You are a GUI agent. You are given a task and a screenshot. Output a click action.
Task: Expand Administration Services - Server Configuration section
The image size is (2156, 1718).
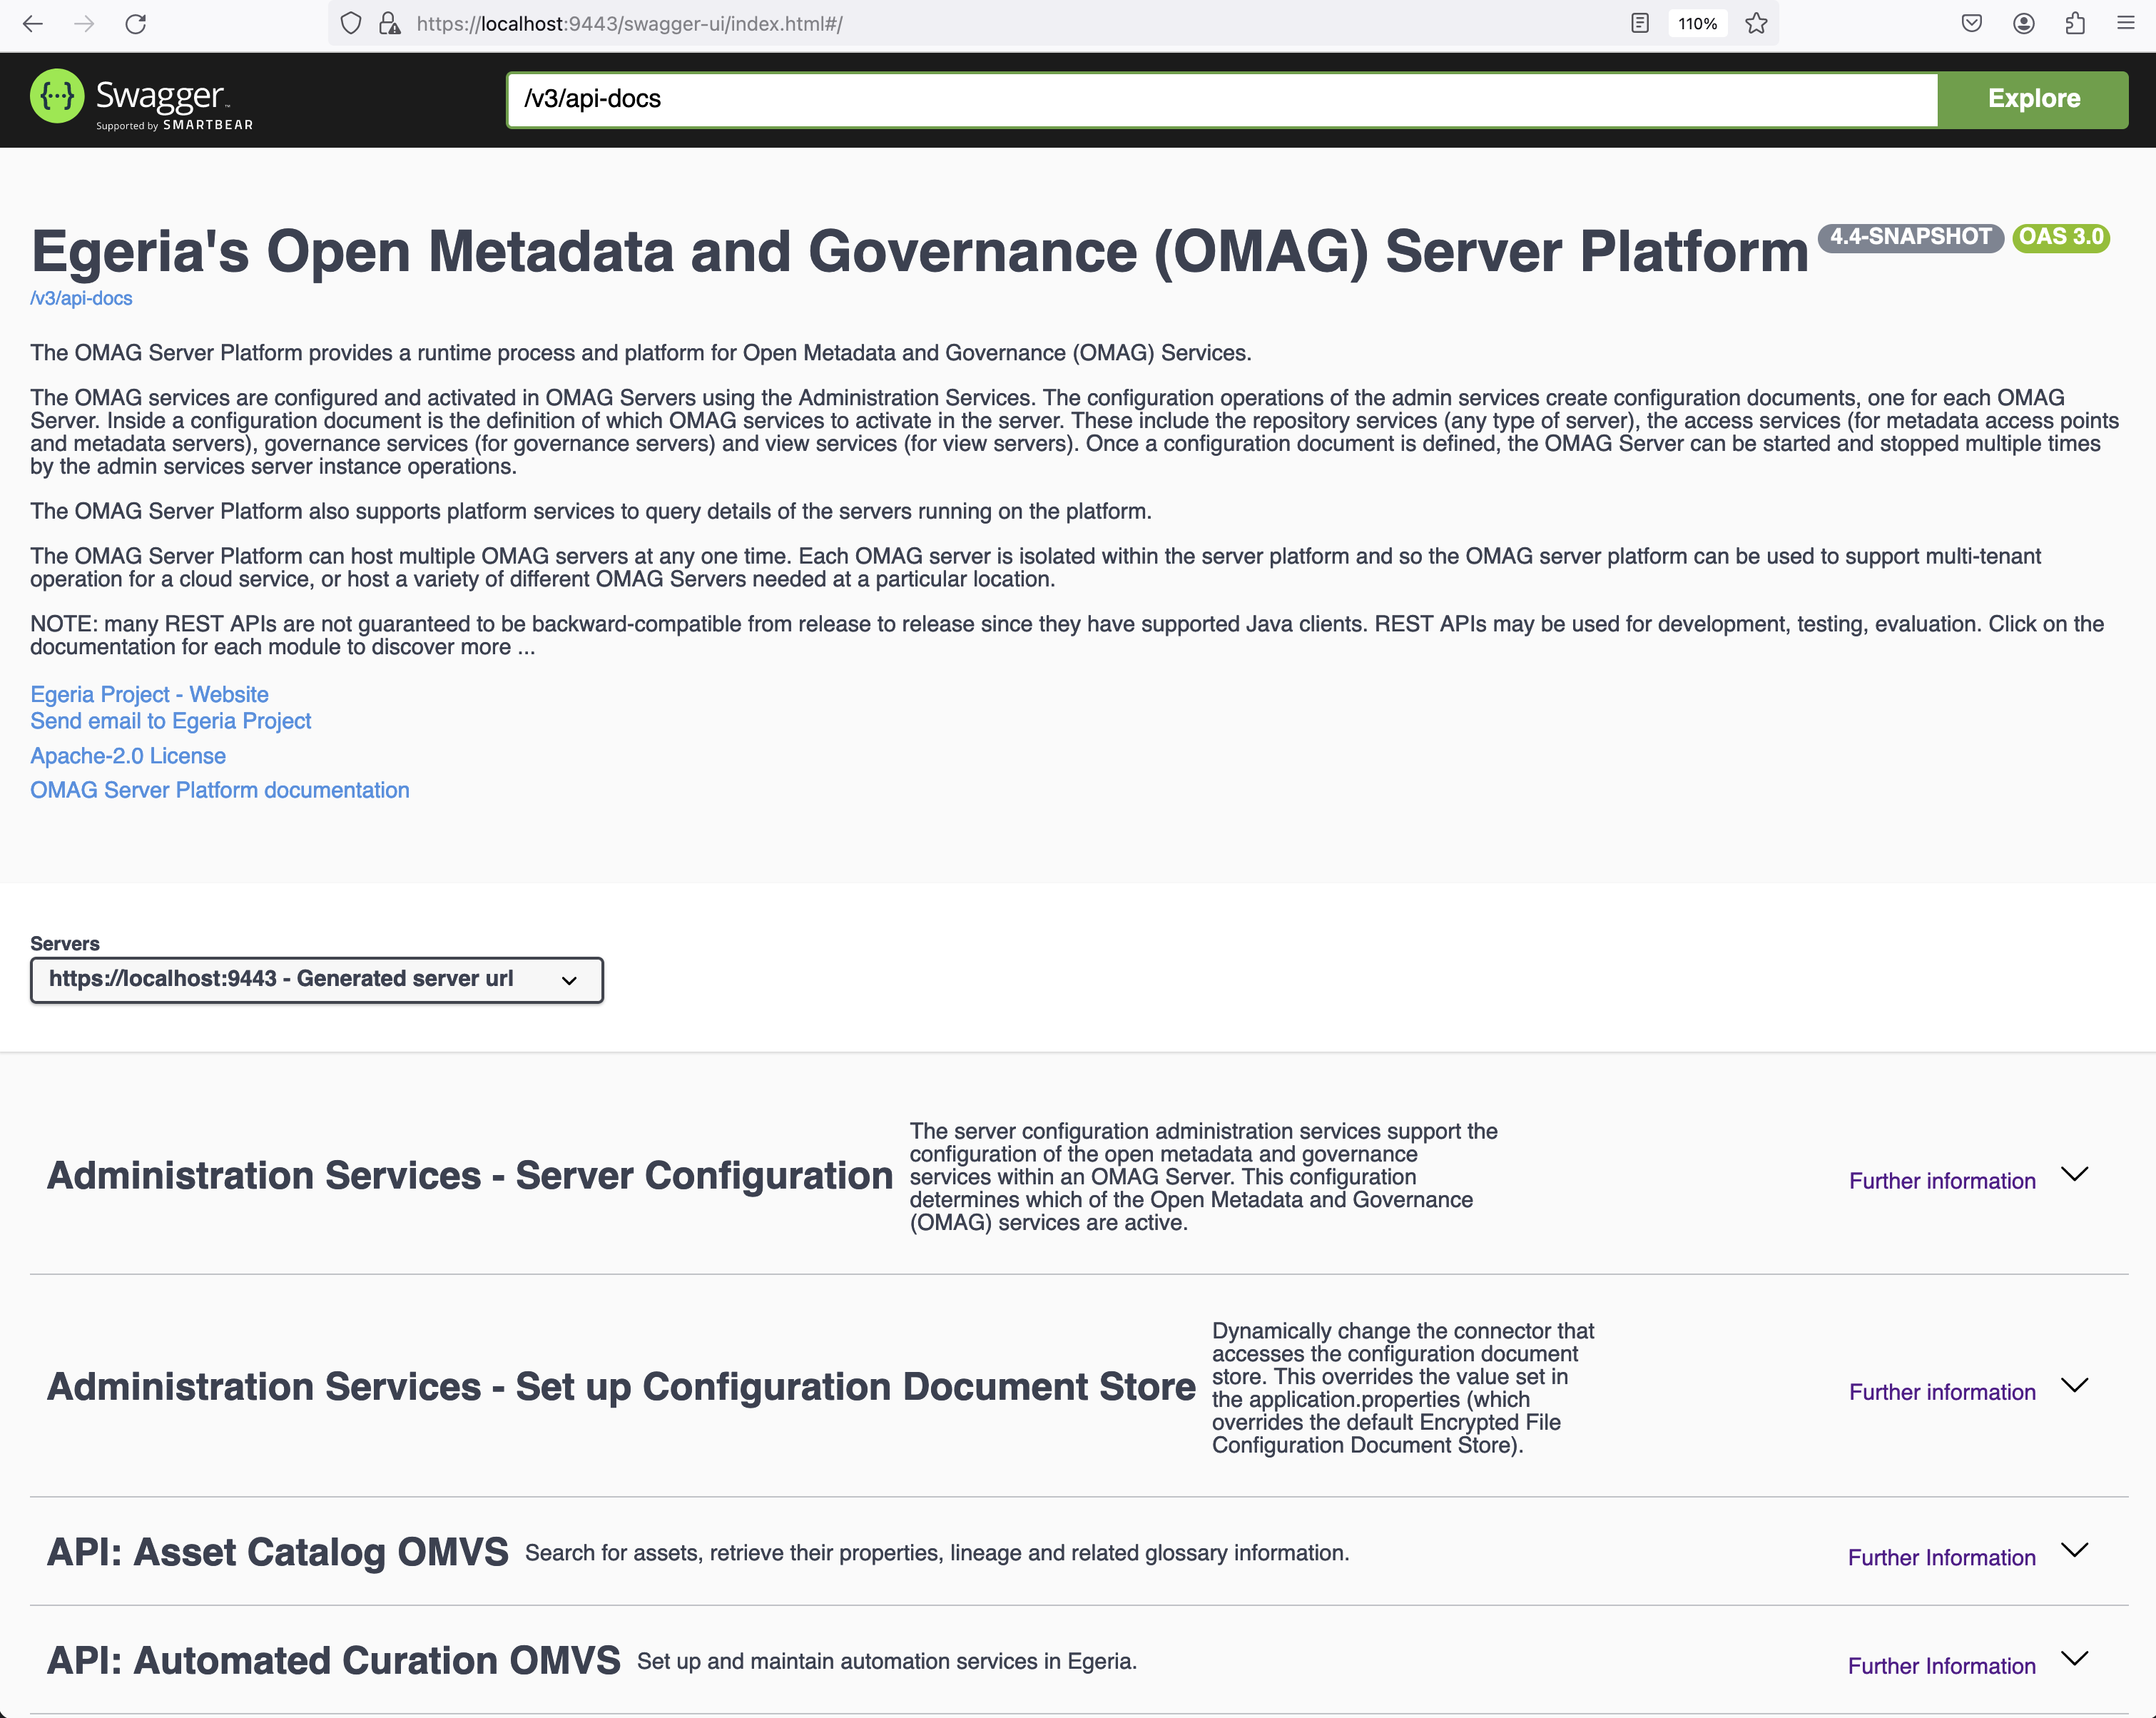point(2075,1174)
